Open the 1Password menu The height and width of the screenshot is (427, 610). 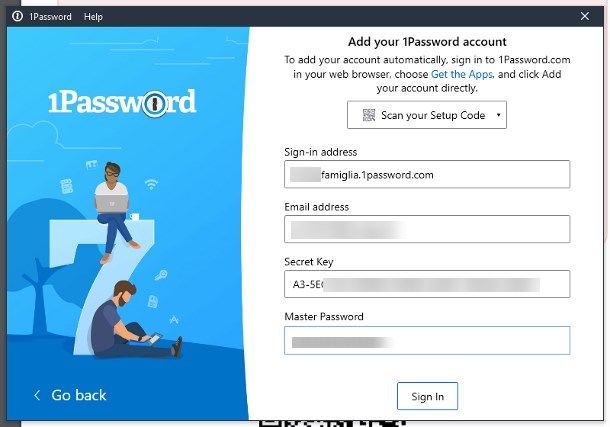pos(51,17)
